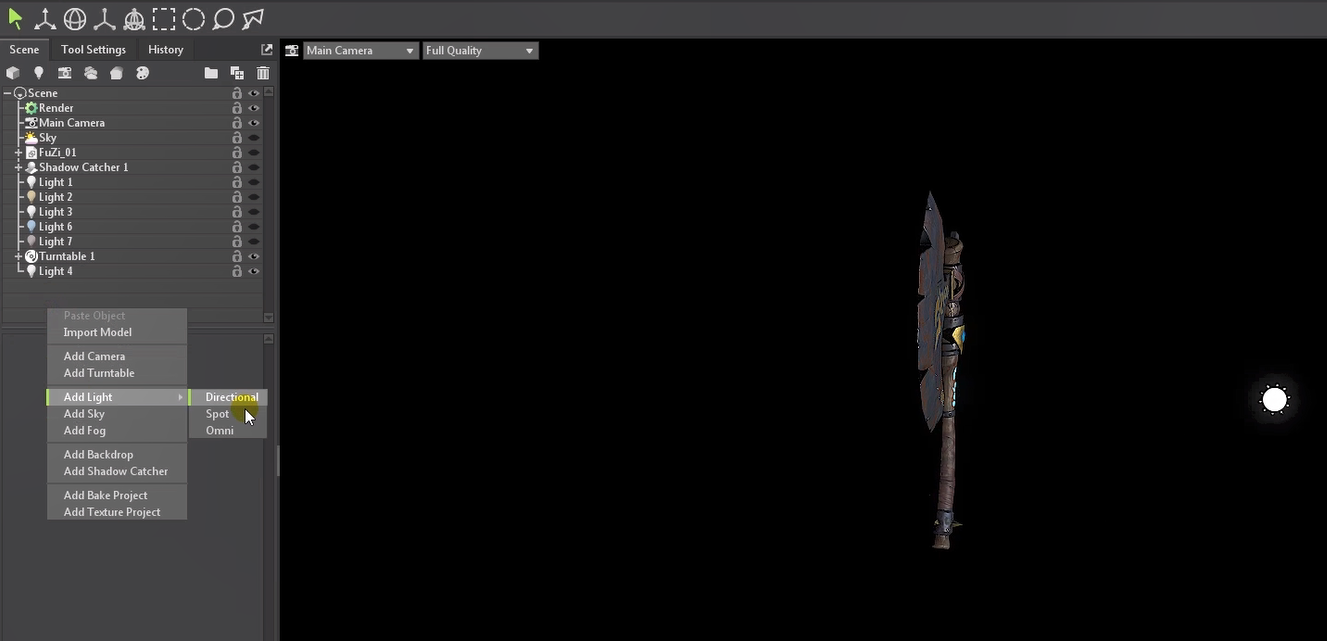Lock the Sky object
This screenshot has height=641, width=1327.
(x=237, y=137)
